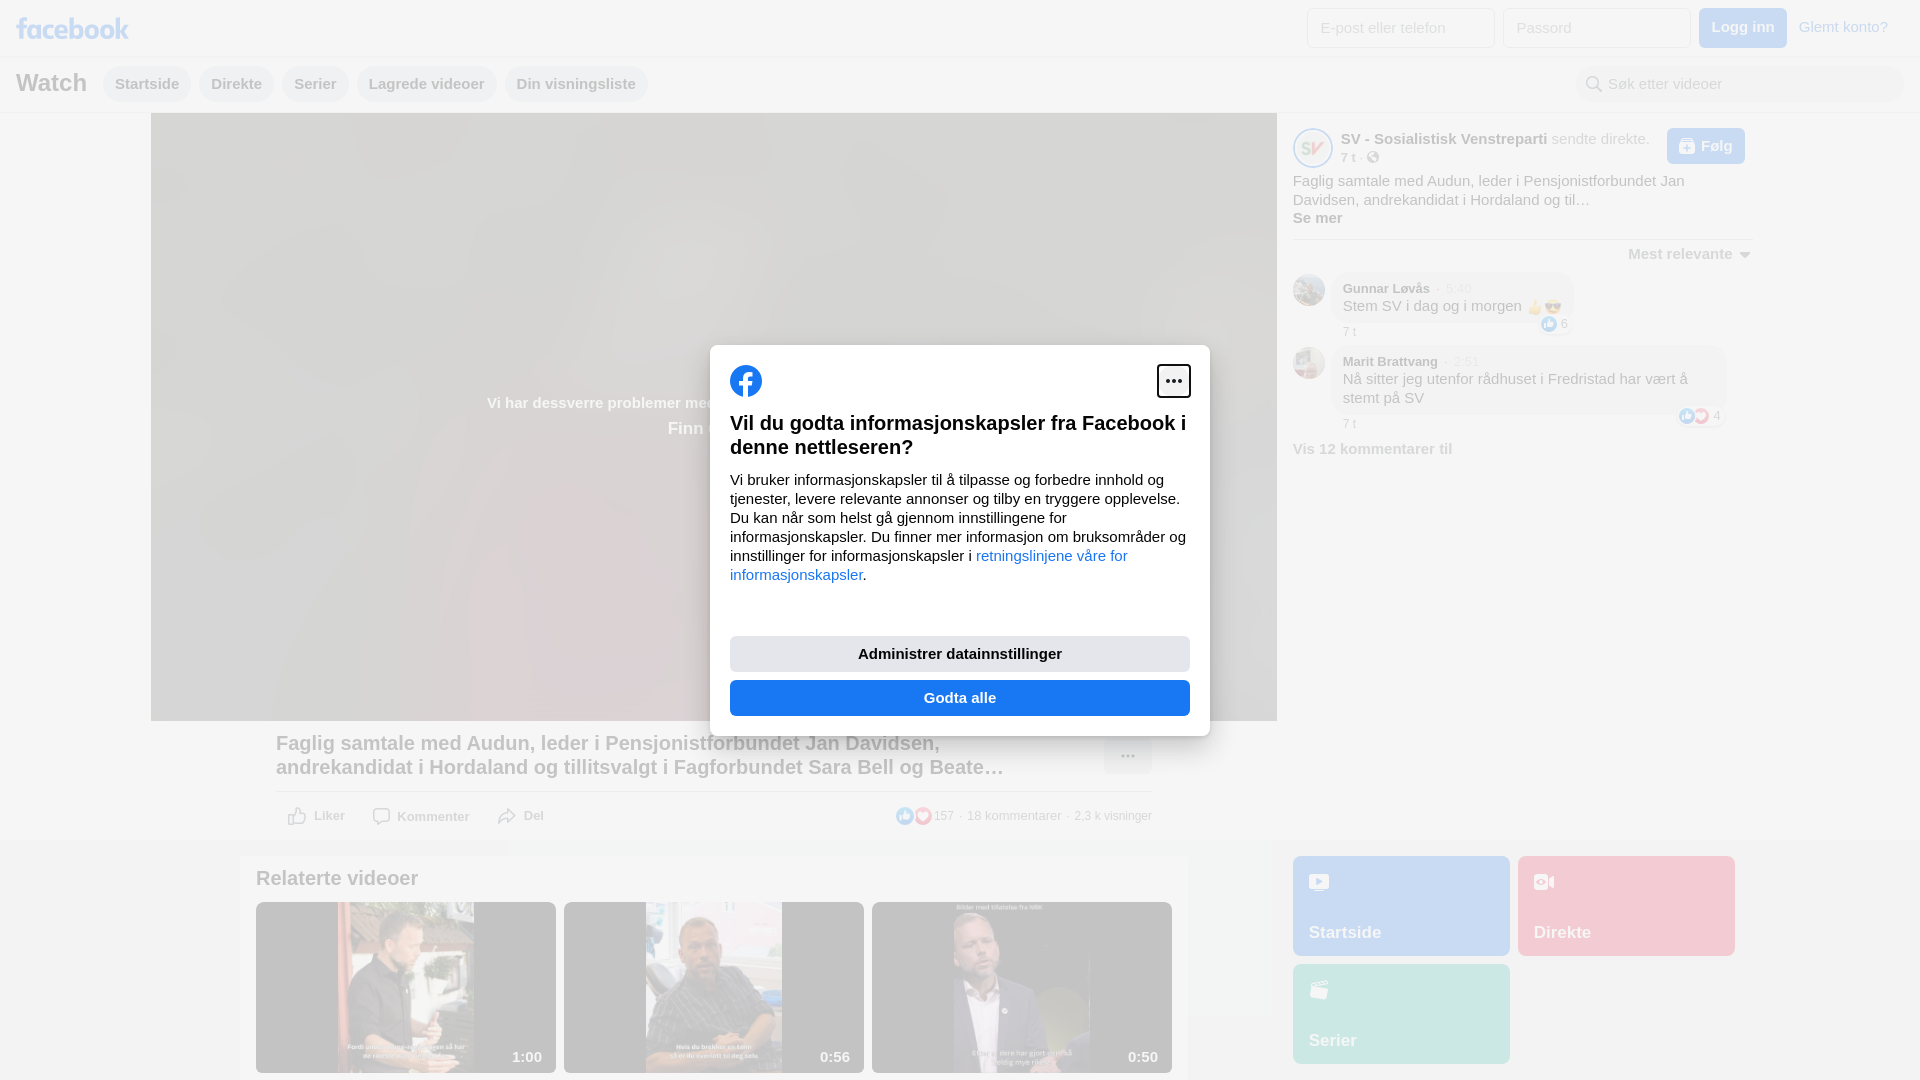Select the Lagrede videoer tab

pos(427,84)
